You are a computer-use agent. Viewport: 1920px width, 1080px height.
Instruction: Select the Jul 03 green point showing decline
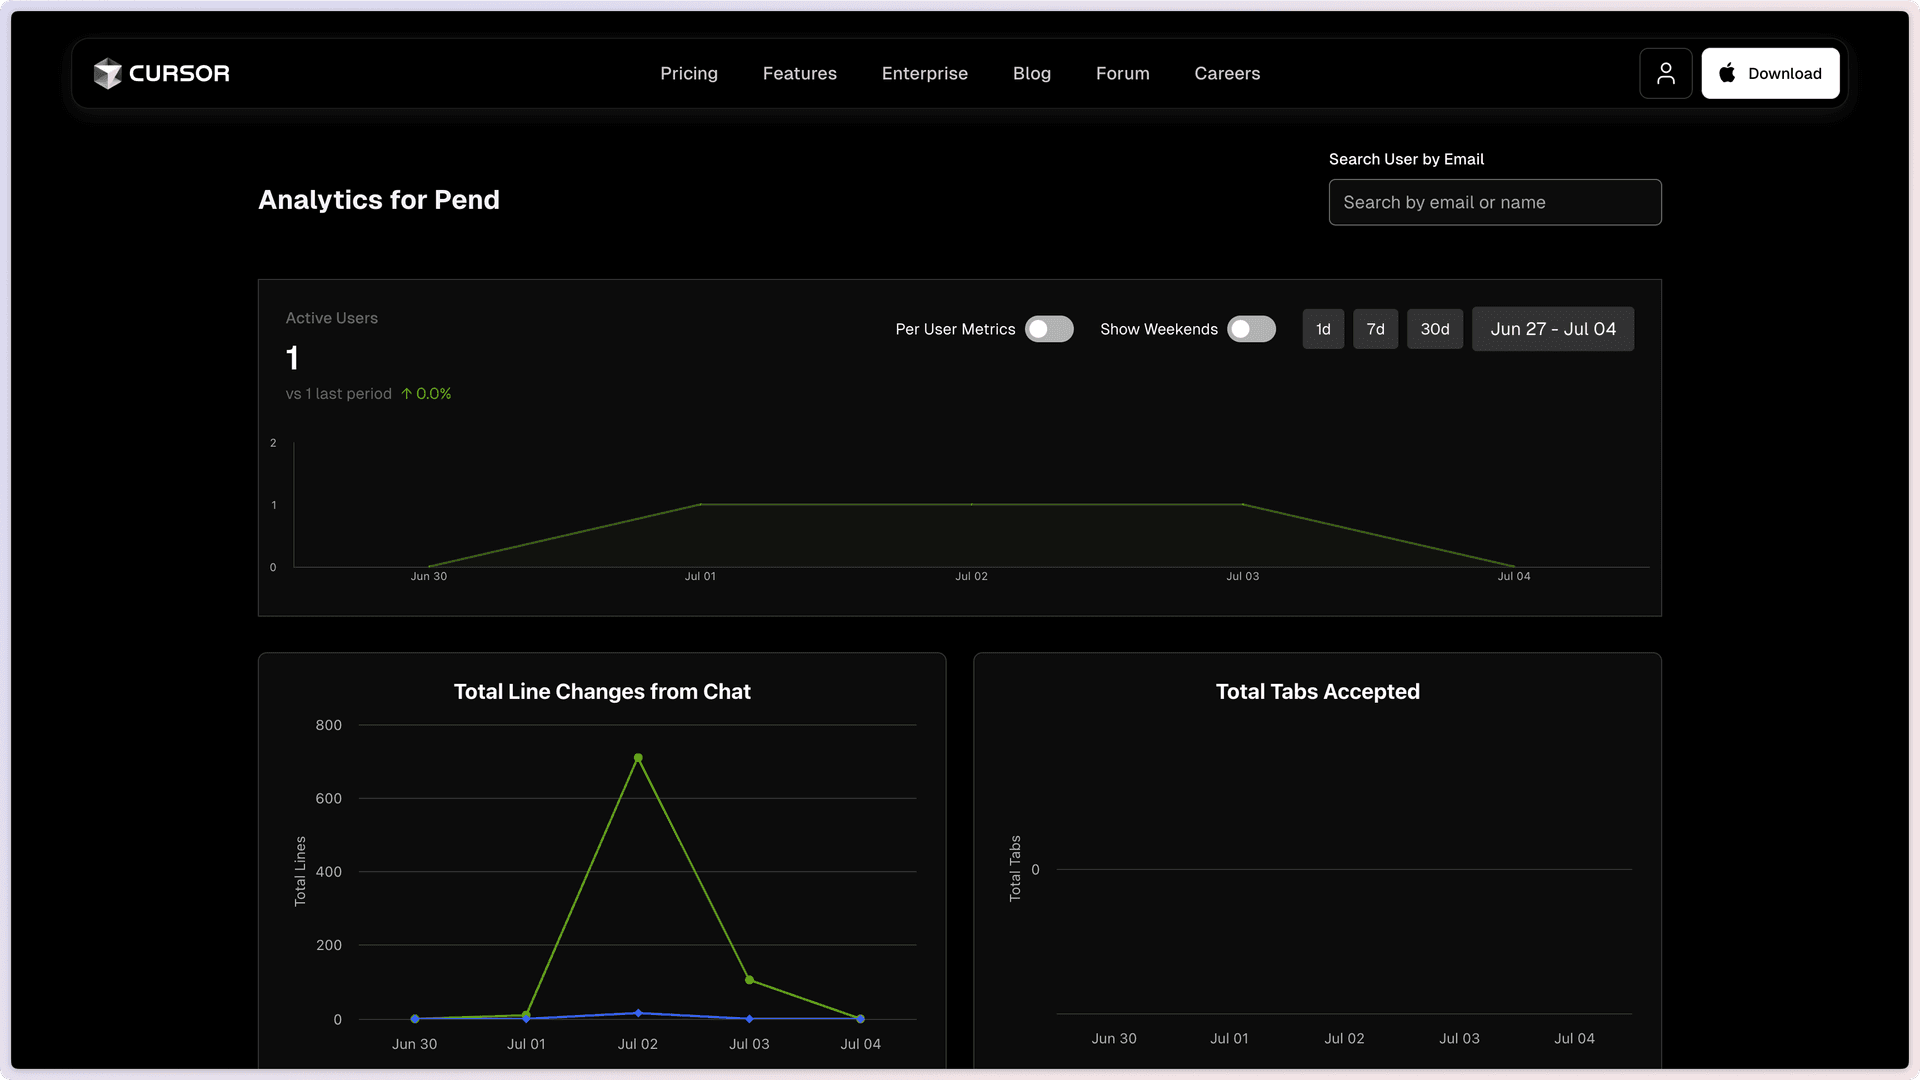click(x=749, y=979)
